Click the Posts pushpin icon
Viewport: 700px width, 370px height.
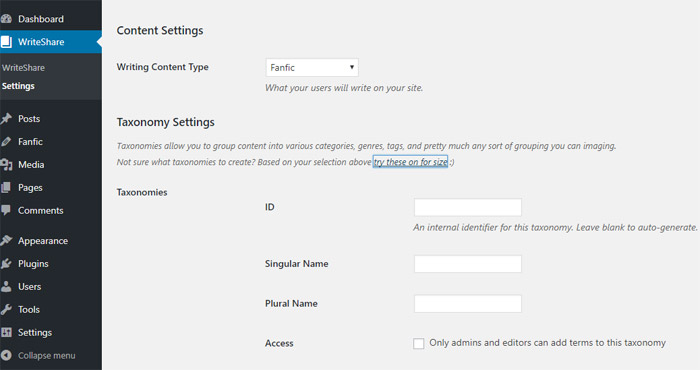(6, 119)
